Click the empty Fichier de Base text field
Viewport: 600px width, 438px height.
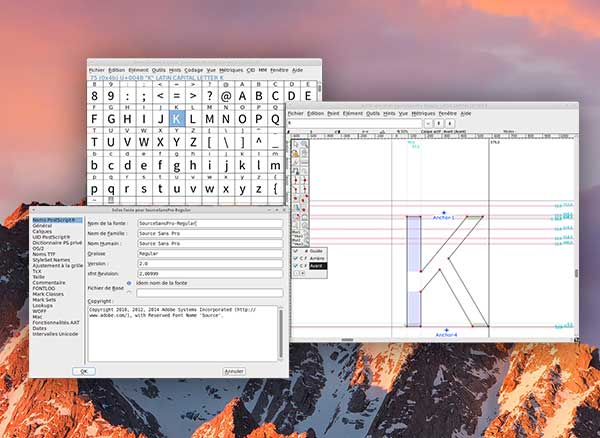coord(210,293)
